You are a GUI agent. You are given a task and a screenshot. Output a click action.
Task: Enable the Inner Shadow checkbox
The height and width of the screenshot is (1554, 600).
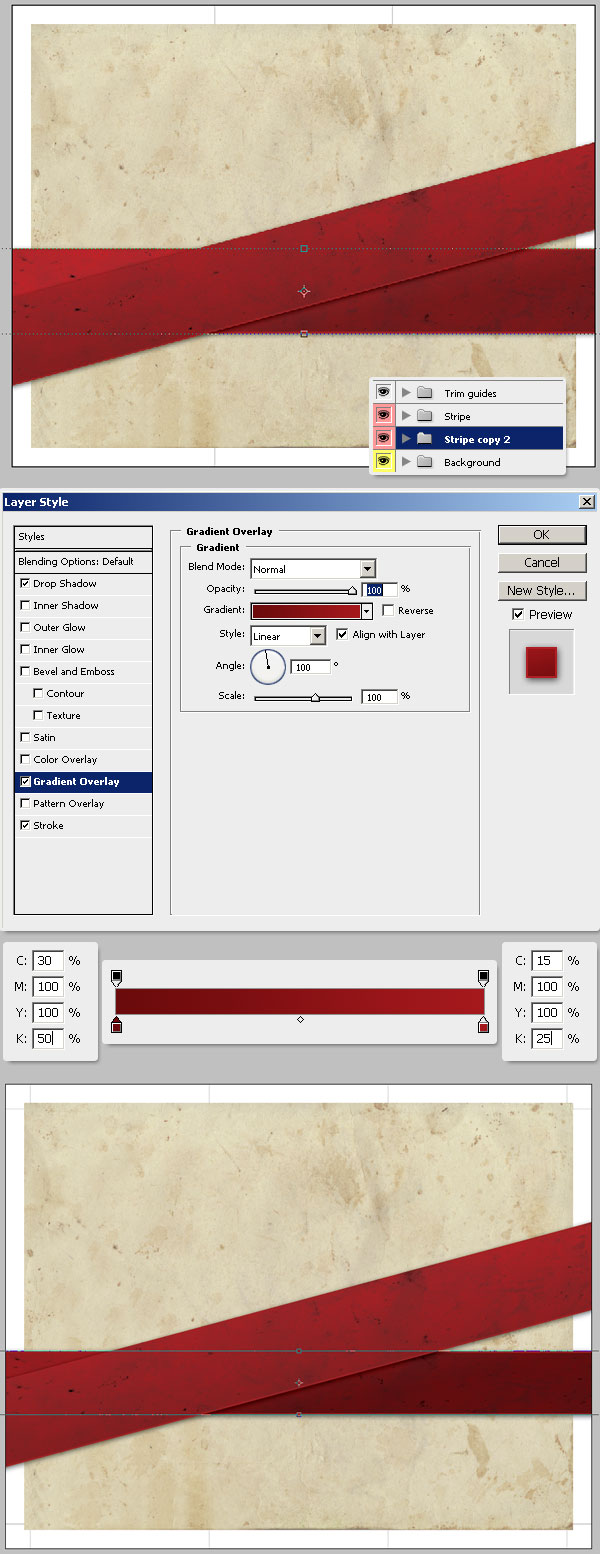[x=25, y=605]
